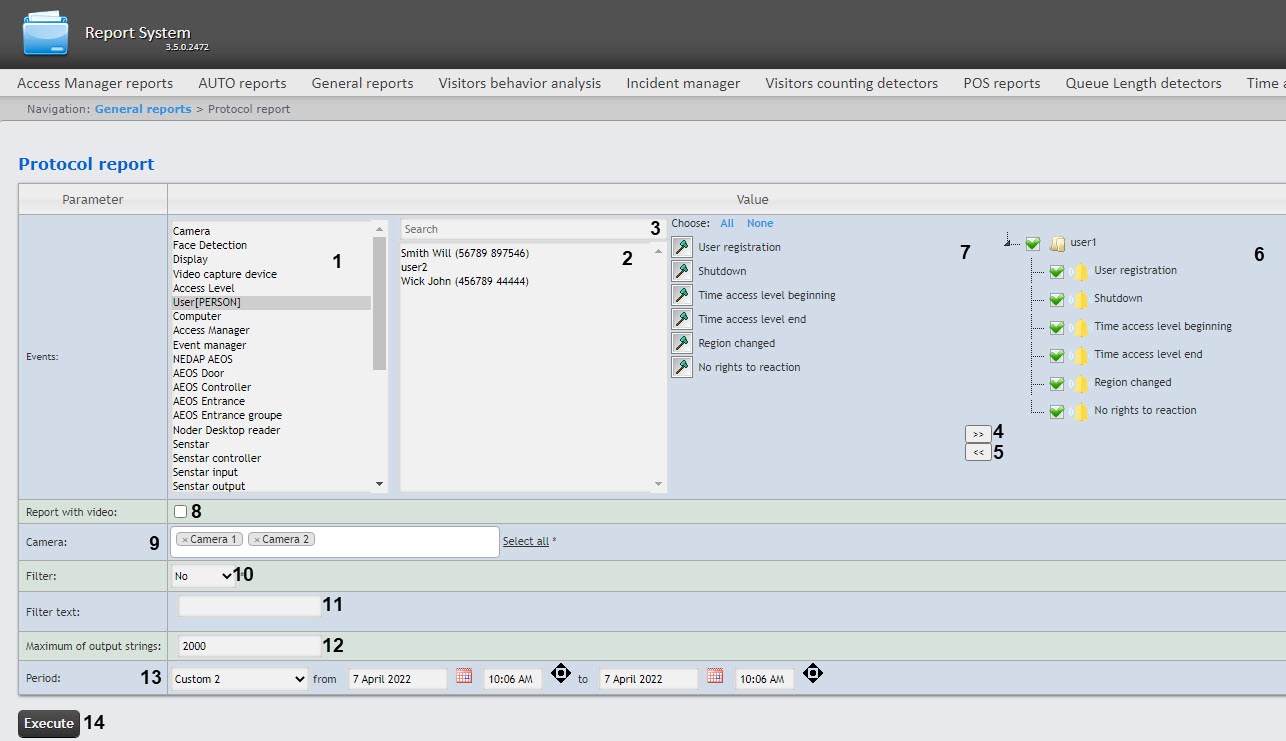Select User[PERSON] in the object type list

207,302
